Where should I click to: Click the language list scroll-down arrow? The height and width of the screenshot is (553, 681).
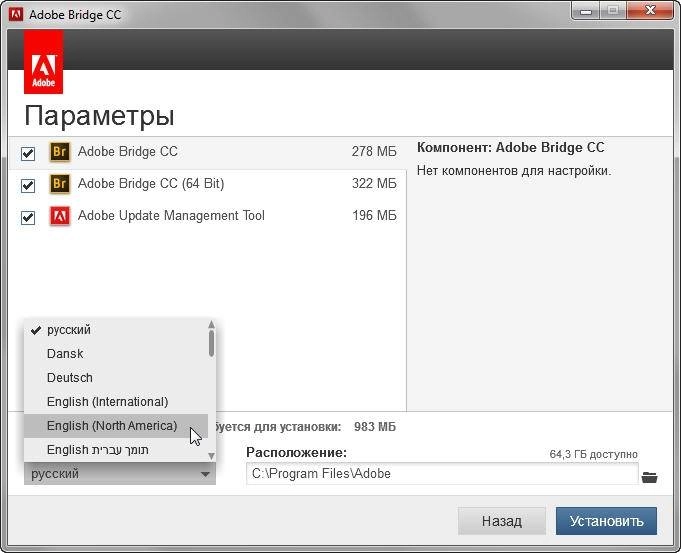point(212,456)
